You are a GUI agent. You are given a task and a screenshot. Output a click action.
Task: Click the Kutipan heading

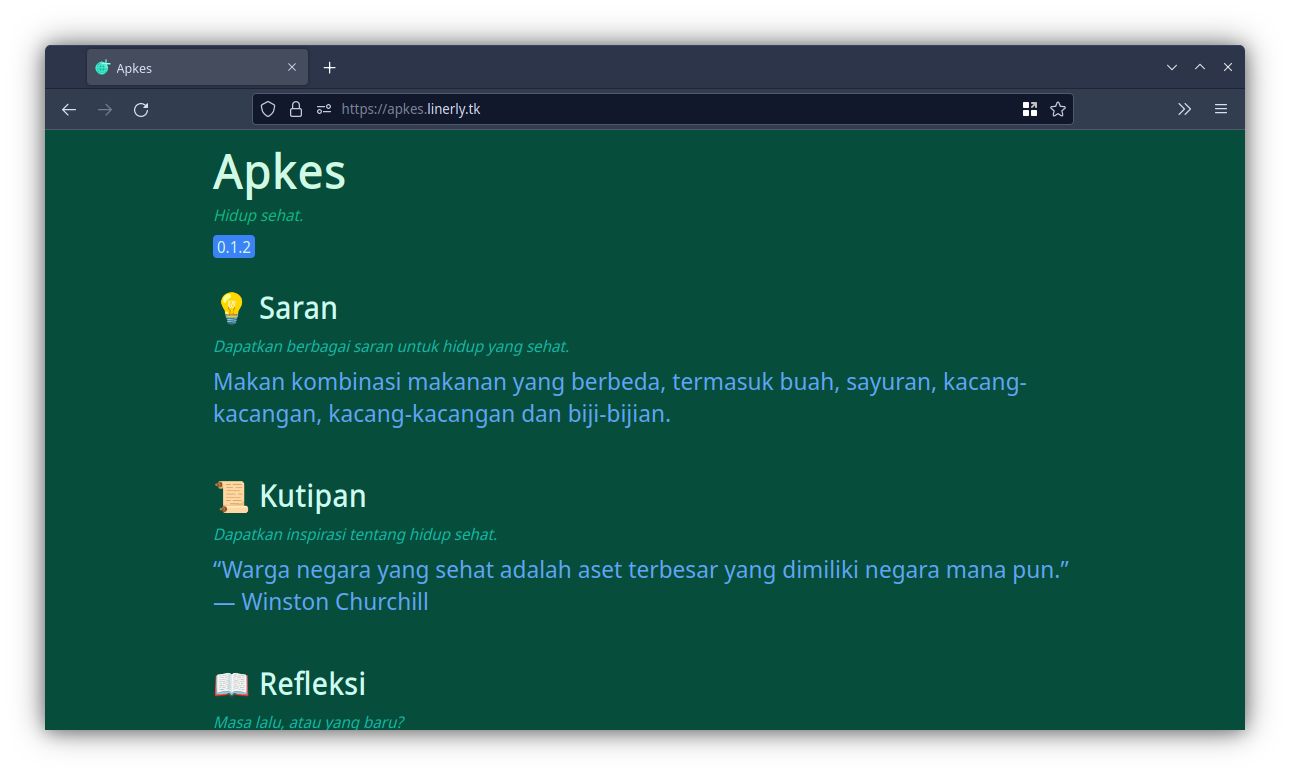click(313, 496)
